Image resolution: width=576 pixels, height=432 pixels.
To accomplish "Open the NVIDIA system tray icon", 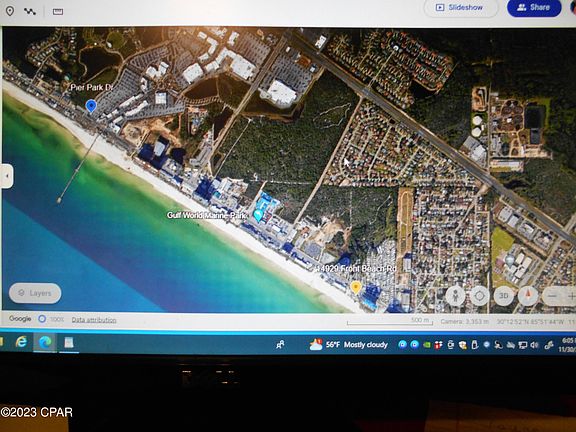I will (x=426, y=345).
